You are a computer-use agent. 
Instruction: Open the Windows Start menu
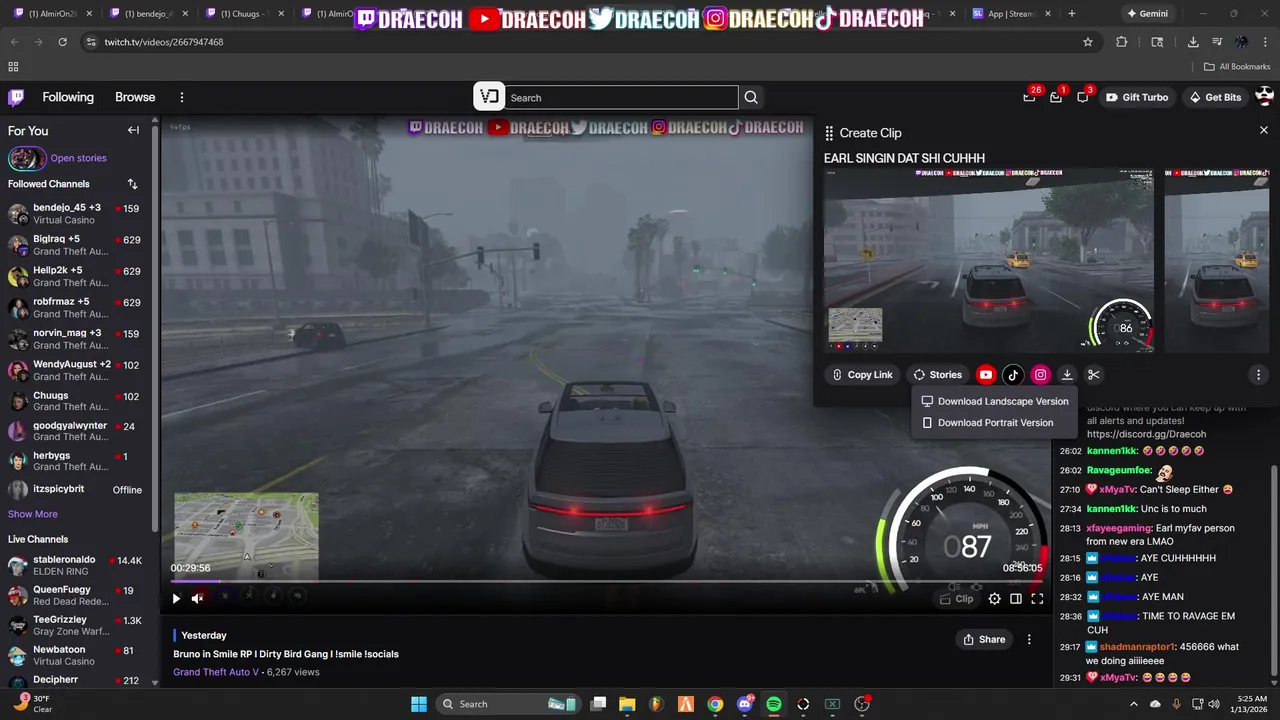[419, 704]
